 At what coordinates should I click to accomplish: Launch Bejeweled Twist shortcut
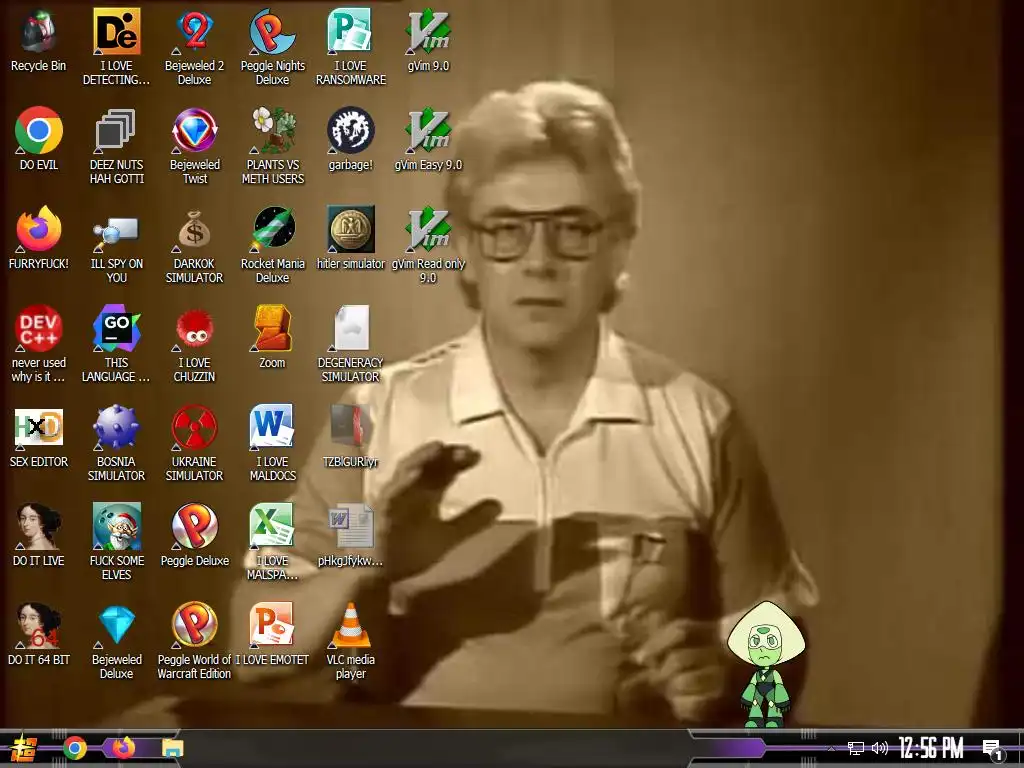pyautogui.click(x=194, y=131)
